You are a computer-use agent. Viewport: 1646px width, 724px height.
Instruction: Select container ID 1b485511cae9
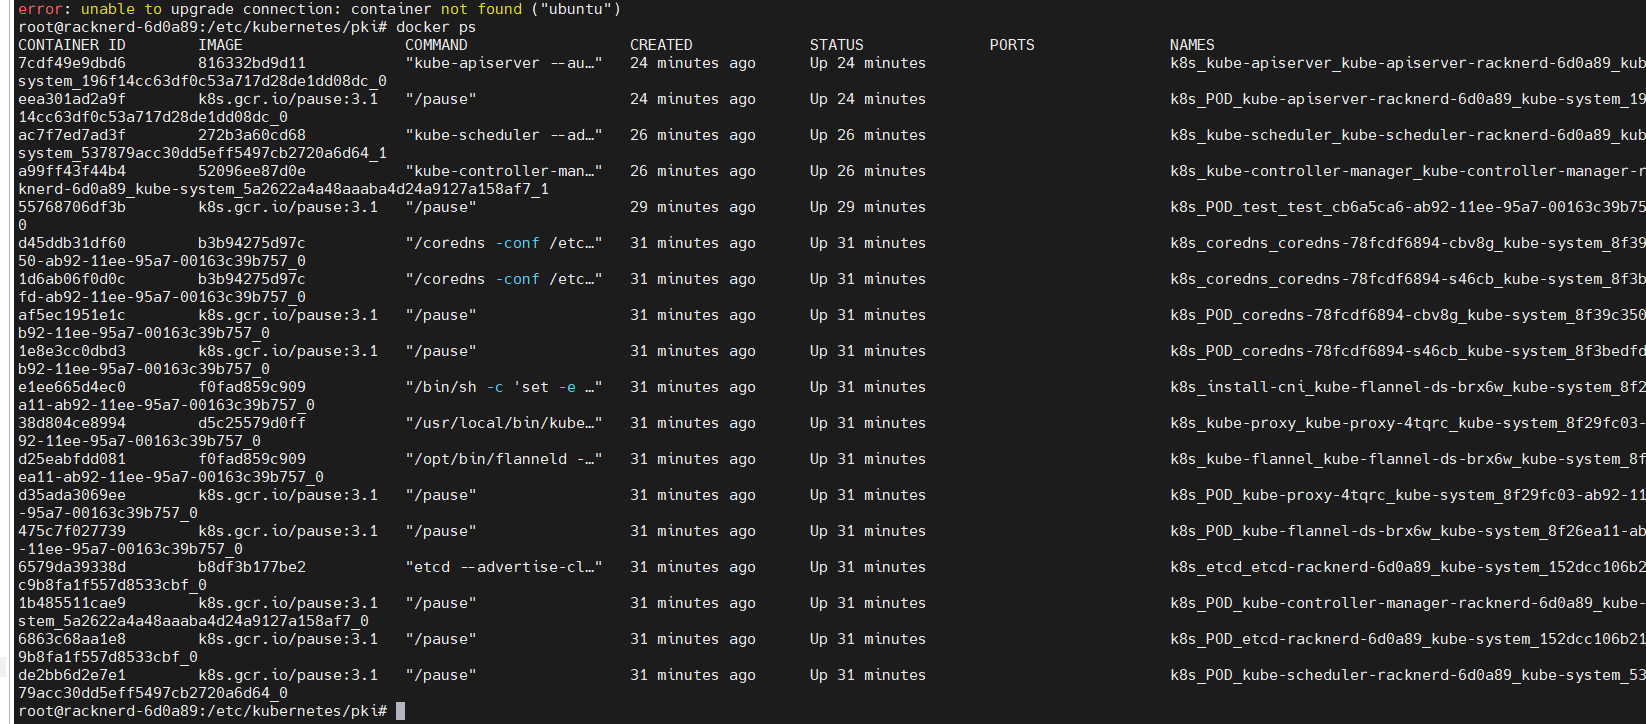[72, 603]
